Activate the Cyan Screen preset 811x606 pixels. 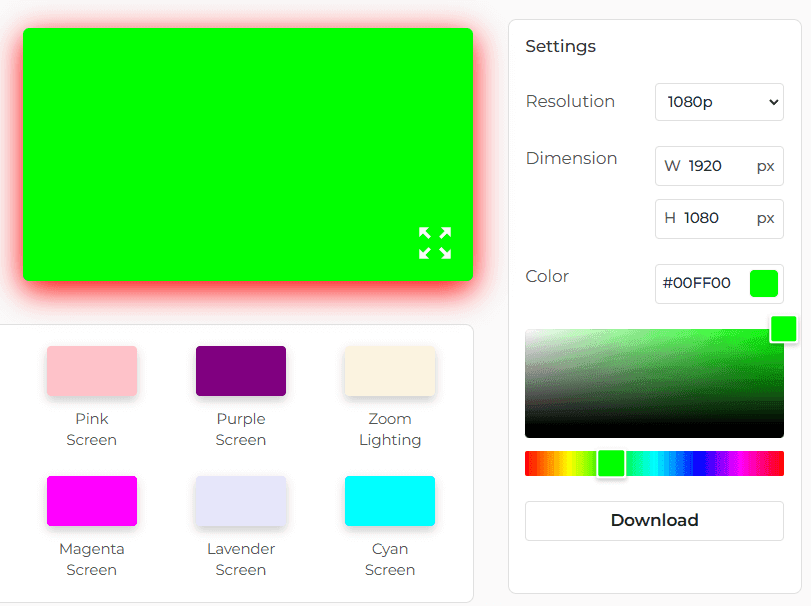pos(390,501)
